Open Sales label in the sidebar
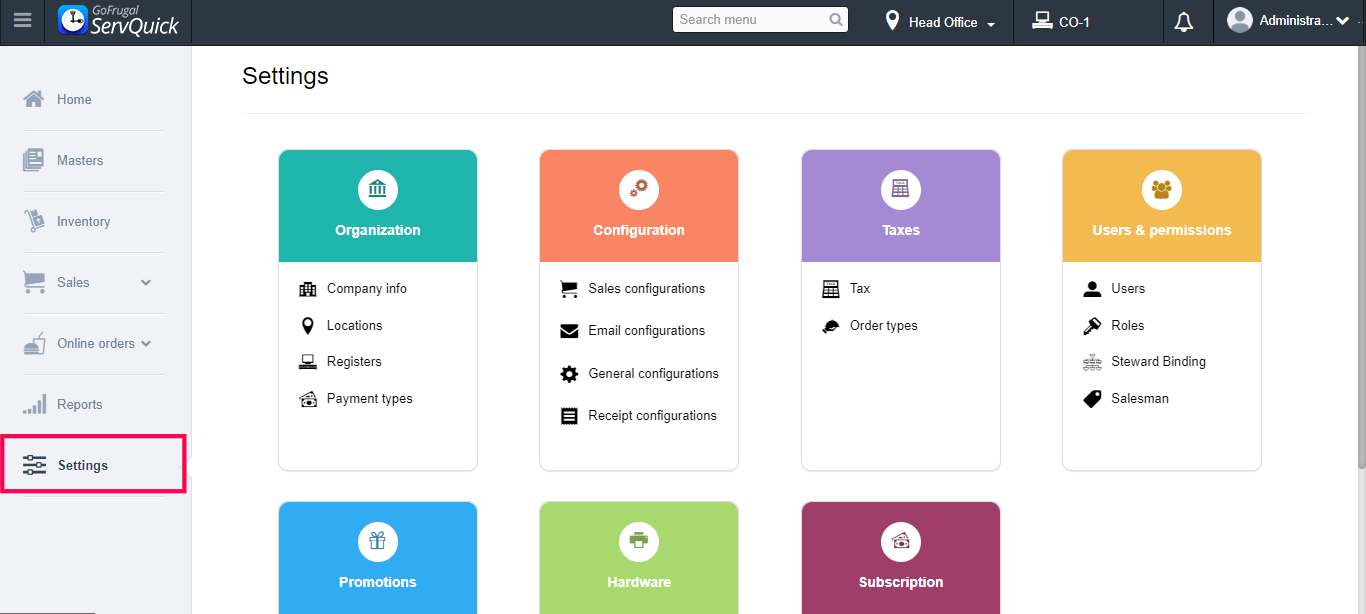 73,282
